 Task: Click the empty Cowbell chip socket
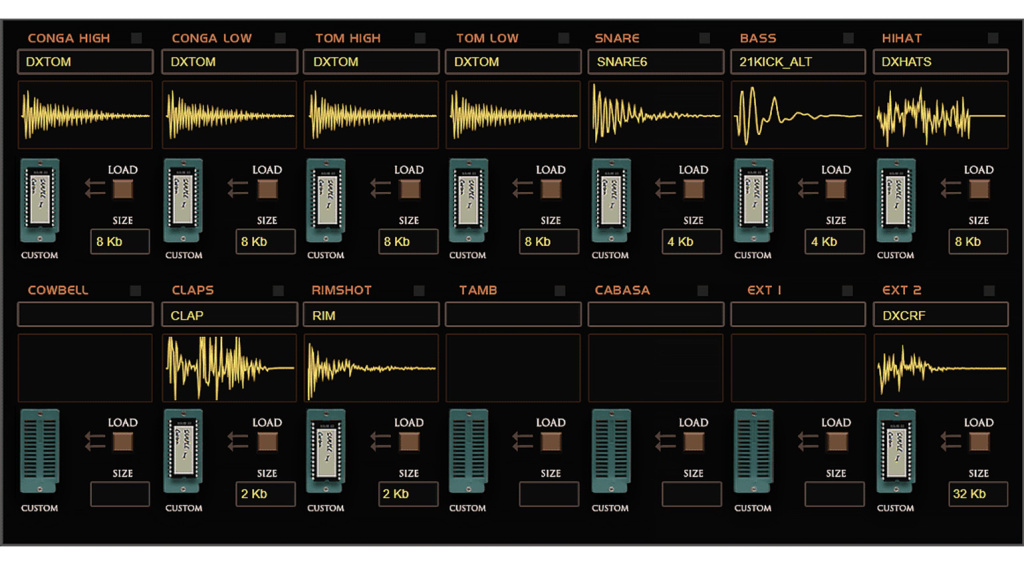point(40,451)
